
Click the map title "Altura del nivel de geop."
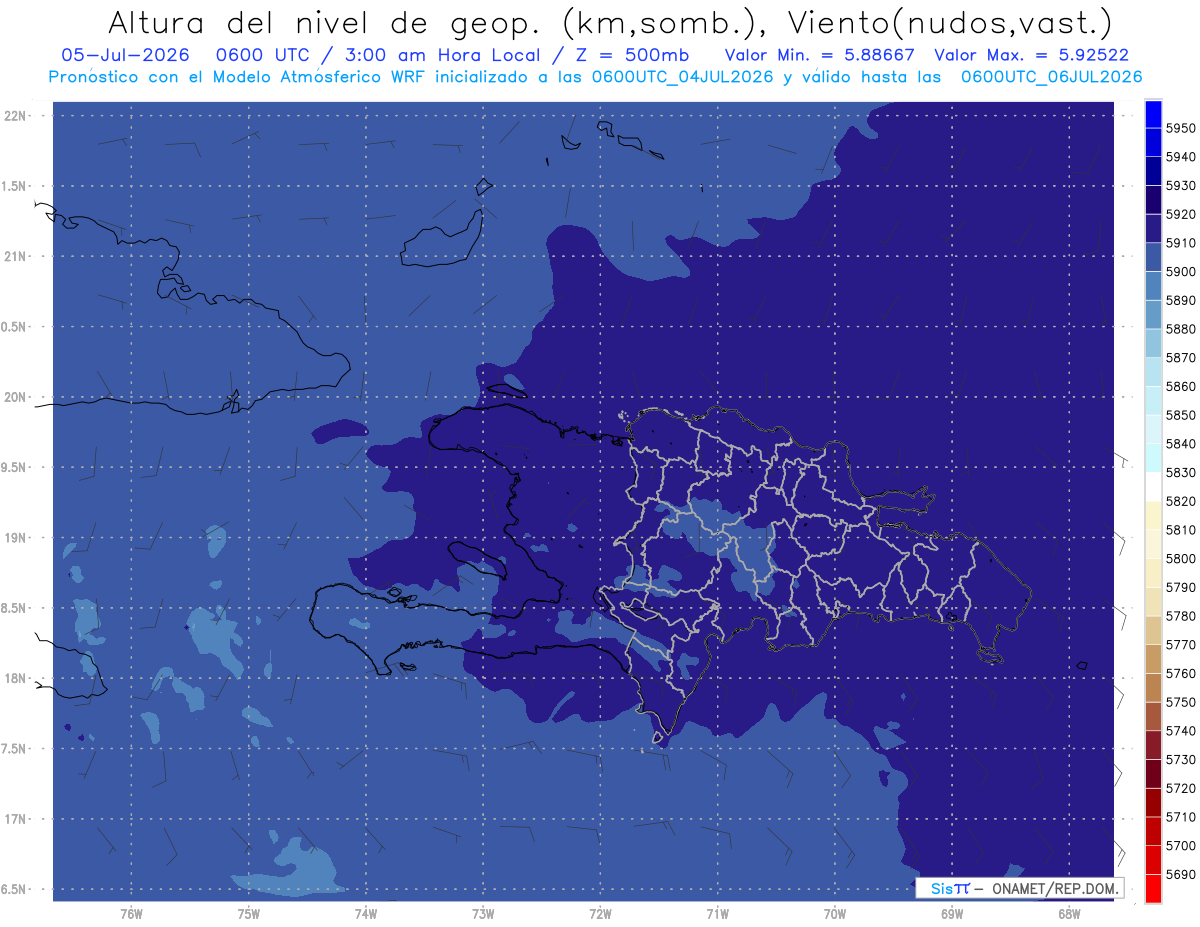click(x=323, y=24)
